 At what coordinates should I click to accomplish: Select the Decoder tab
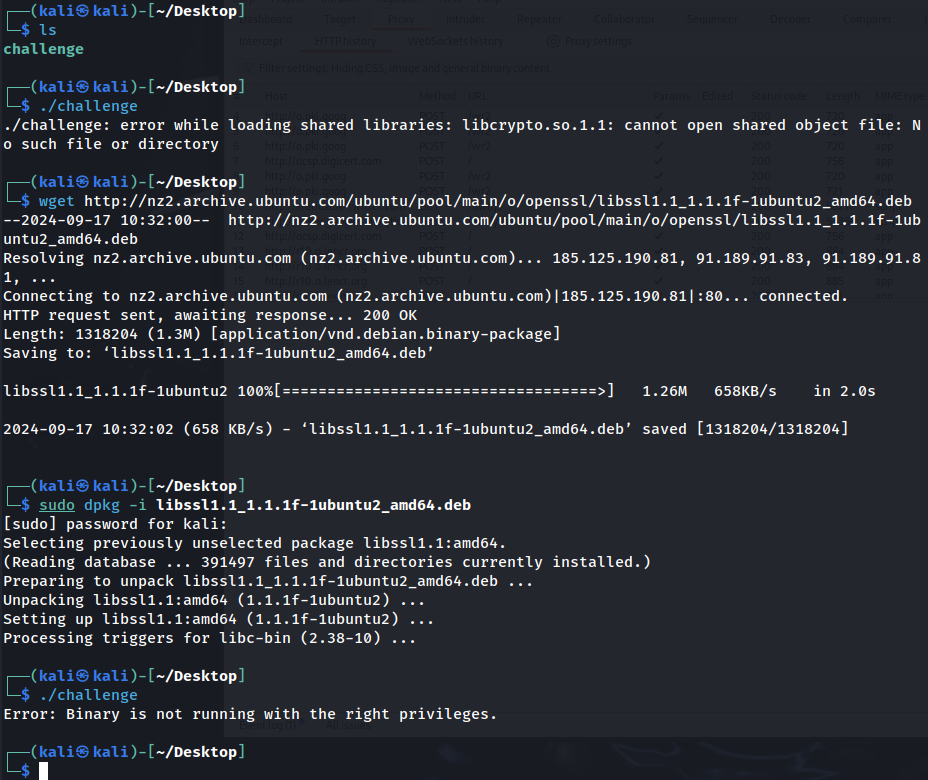(x=790, y=19)
